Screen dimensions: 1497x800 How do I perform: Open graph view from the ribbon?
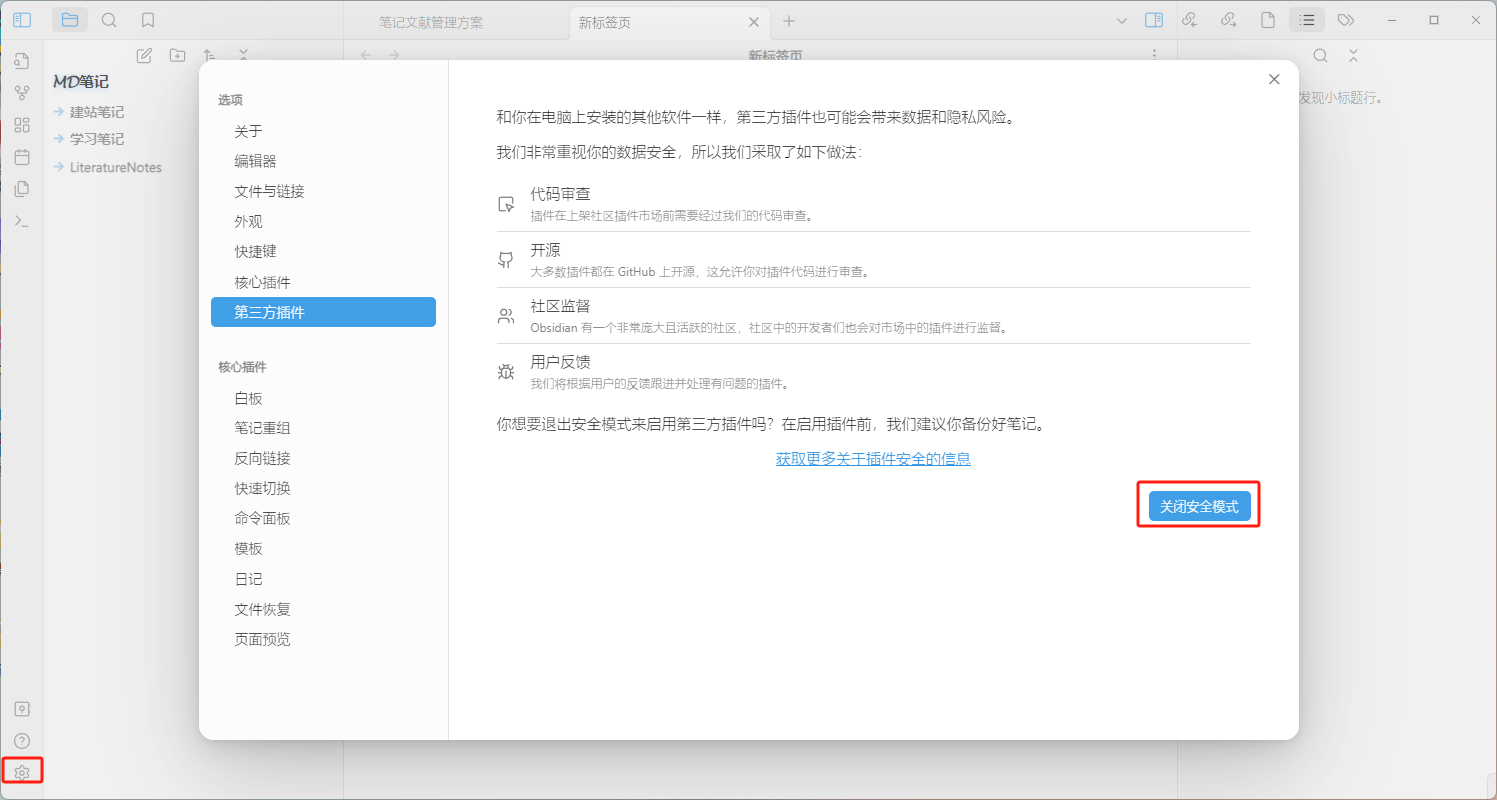pos(22,94)
